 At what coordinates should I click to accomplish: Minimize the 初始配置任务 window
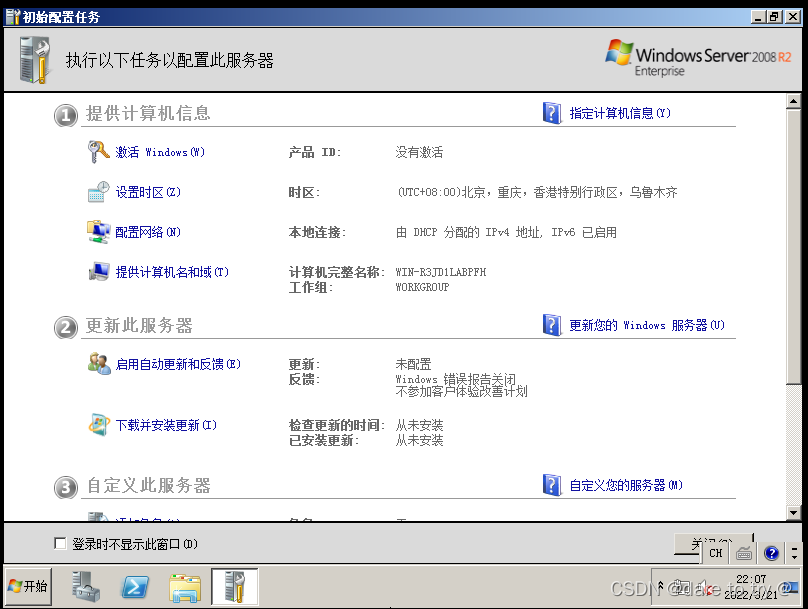pos(758,16)
